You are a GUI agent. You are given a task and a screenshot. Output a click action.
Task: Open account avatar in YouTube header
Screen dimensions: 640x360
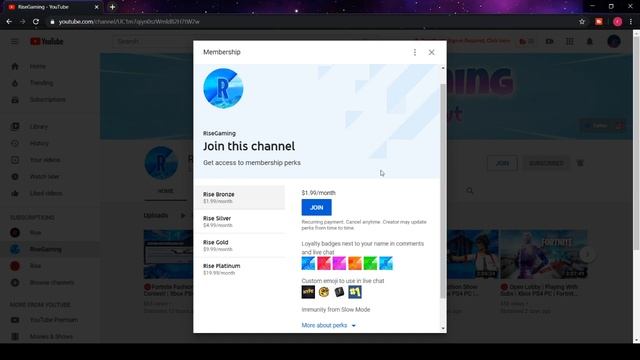pyautogui.click(x=614, y=41)
